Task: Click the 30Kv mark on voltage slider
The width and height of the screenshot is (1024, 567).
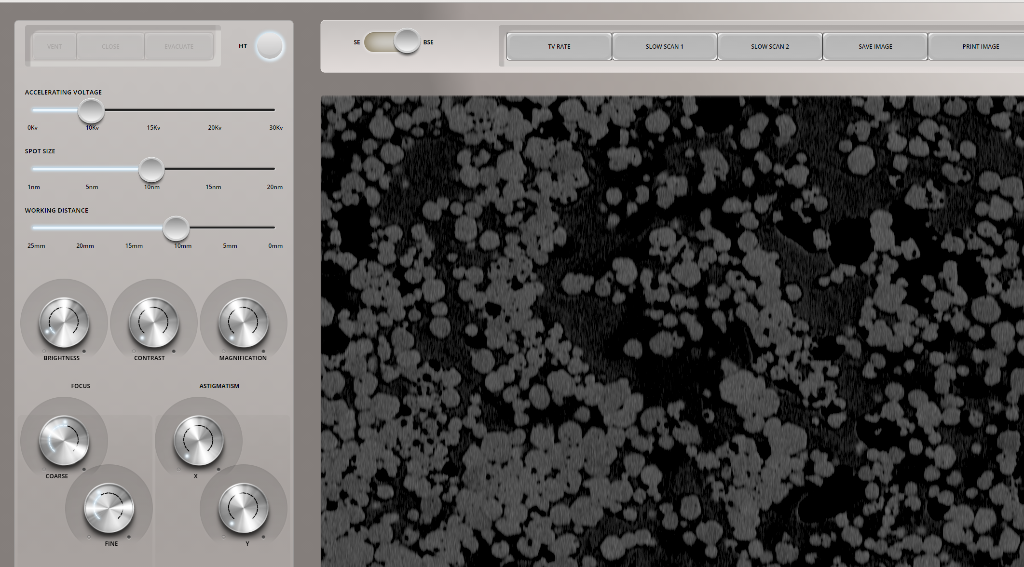Action: pos(276,127)
